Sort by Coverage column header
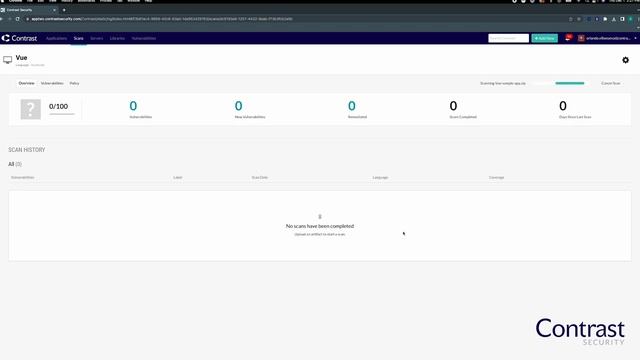This screenshot has height=360, width=640. coord(496,178)
